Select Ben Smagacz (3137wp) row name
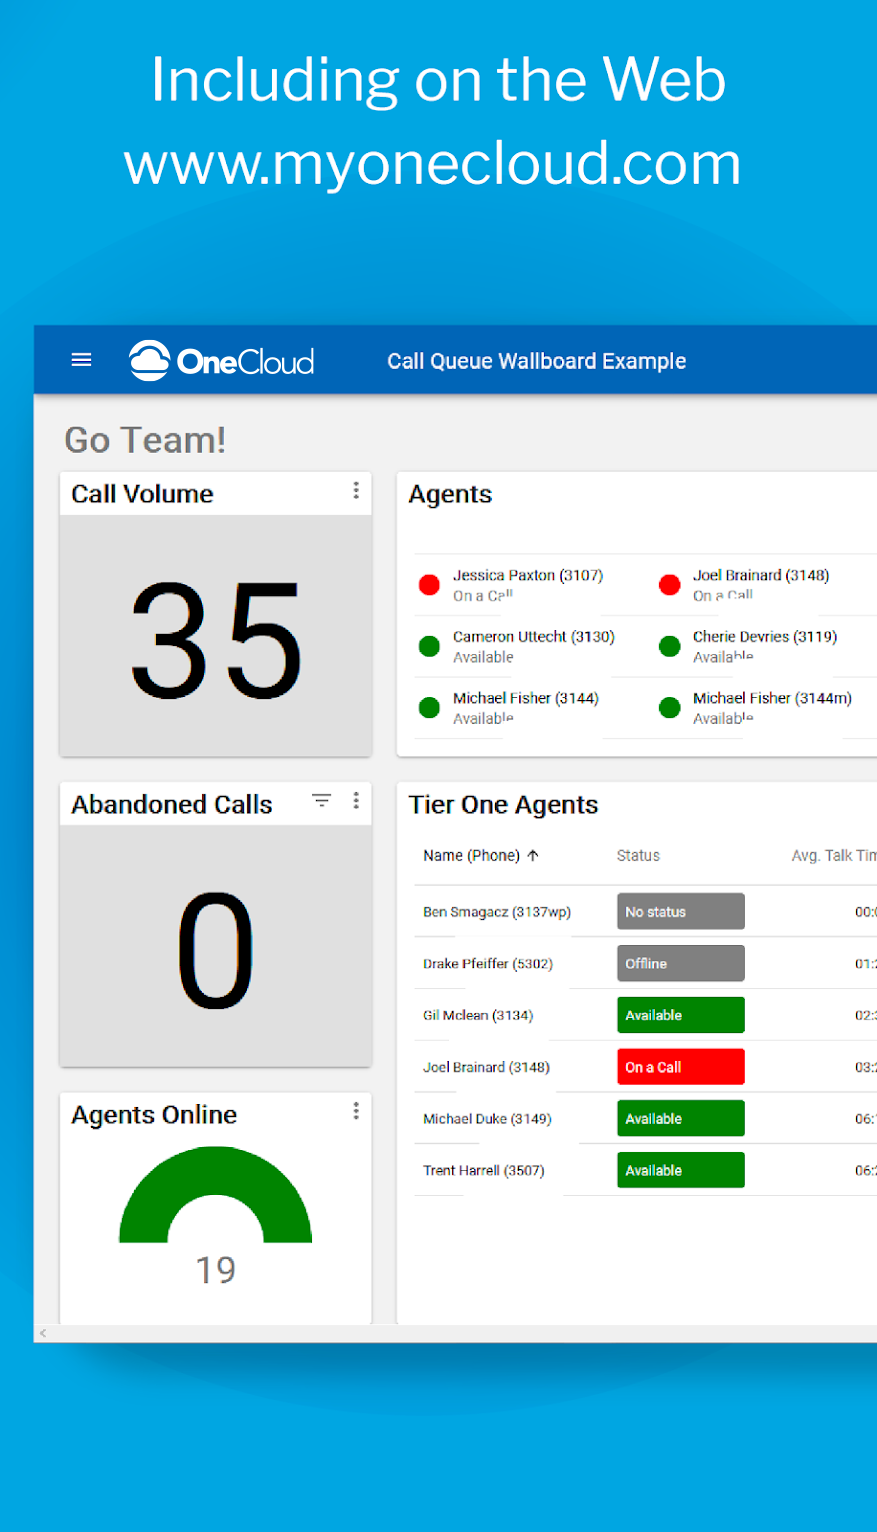This screenshot has width=877, height=1532. point(497,912)
